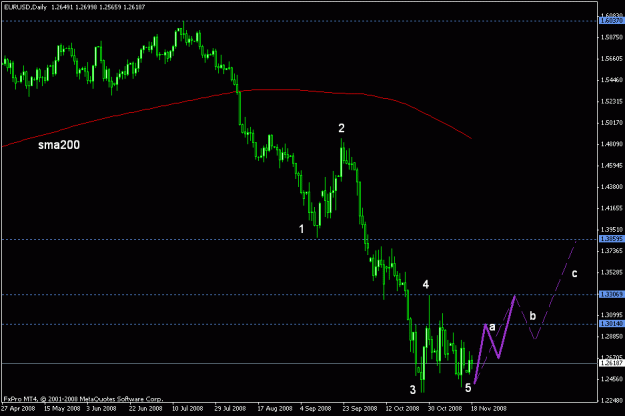Click the 1.39510 price scale value
This screenshot has width=625, height=416.
pos(611,230)
